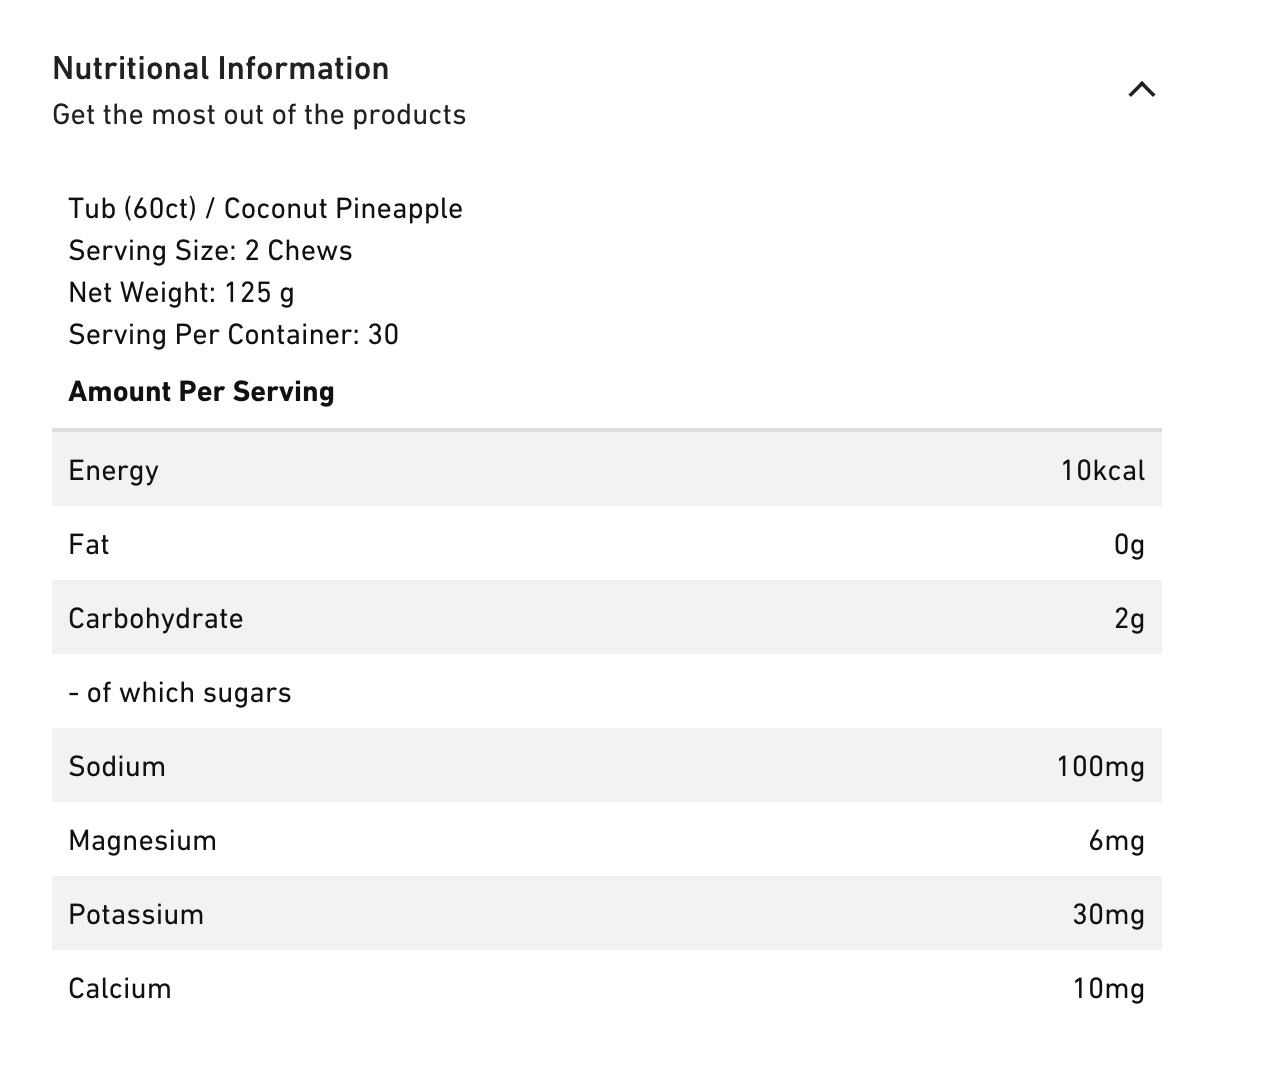Select the Tub (60ct) / Coconut Pineapple line

[265, 209]
